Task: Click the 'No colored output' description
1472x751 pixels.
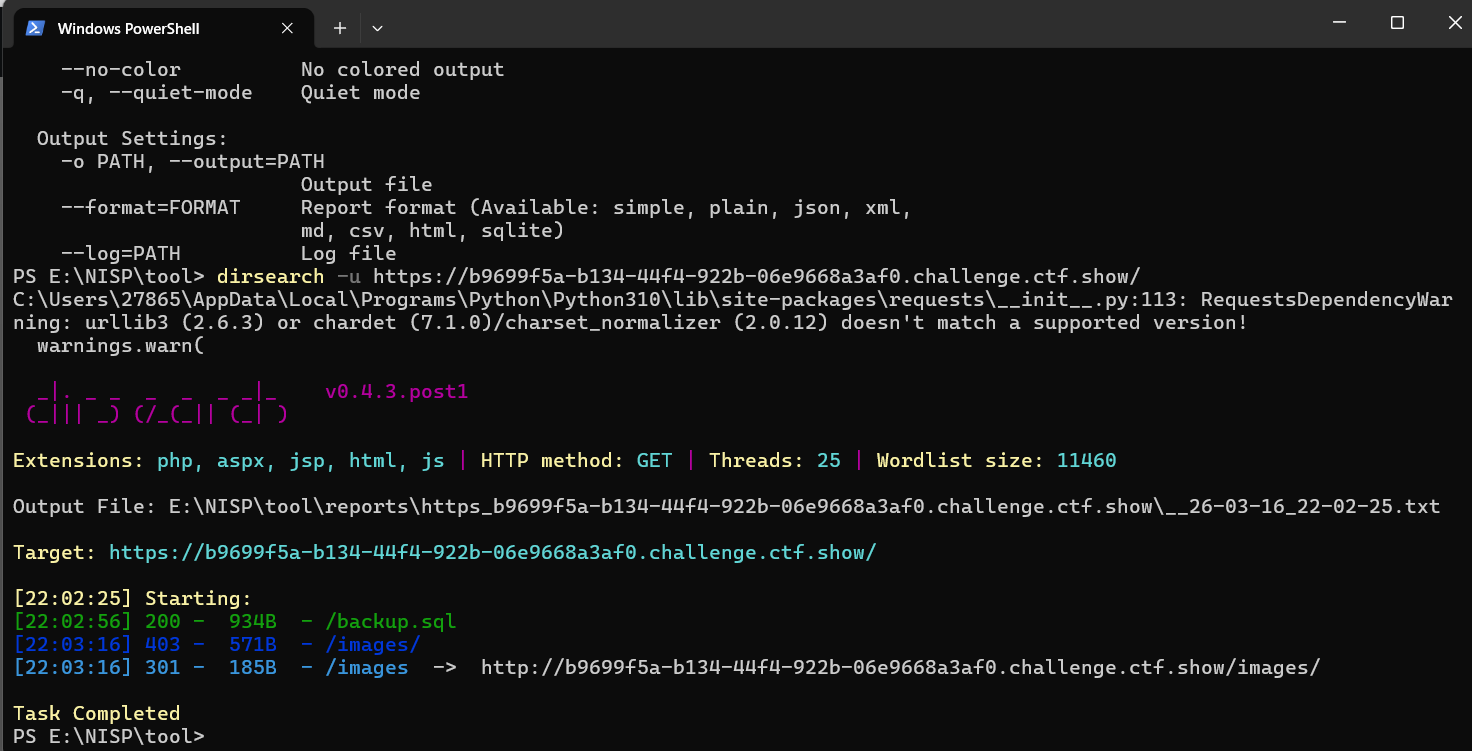Action: pos(402,69)
